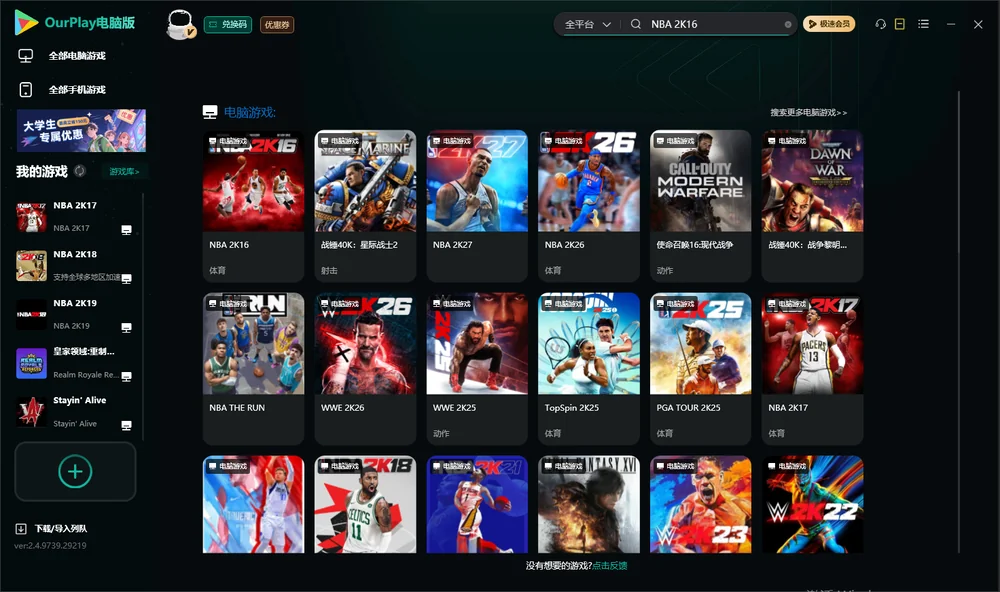Go to 全部电脑游戏 in the sidebar
This screenshot has height=592, width=1000.
77,56
